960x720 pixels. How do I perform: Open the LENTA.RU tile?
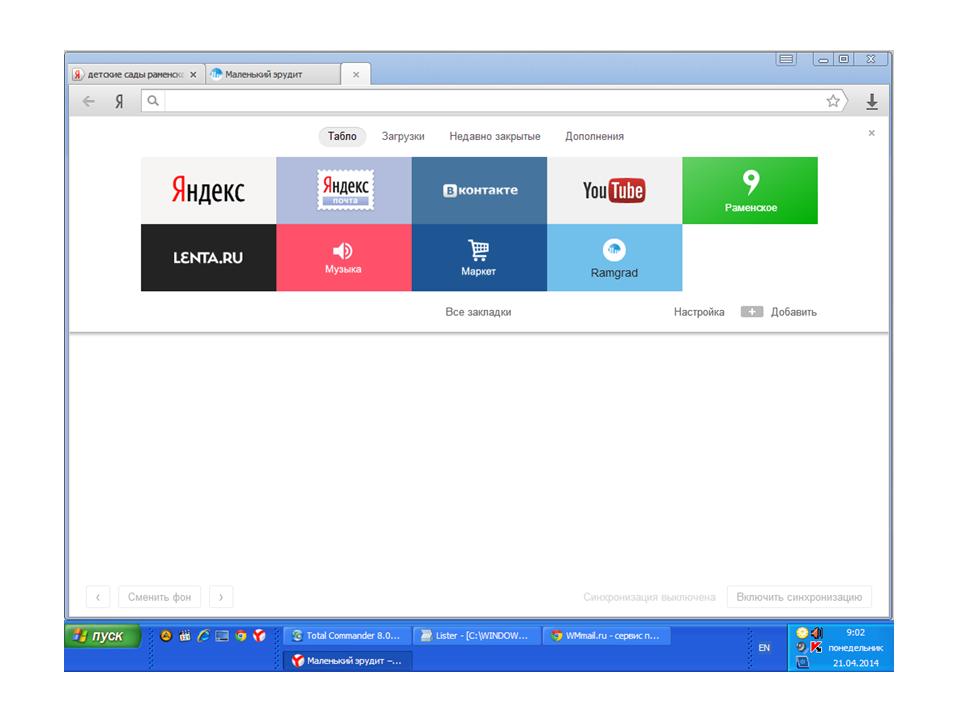click(208, 257)
